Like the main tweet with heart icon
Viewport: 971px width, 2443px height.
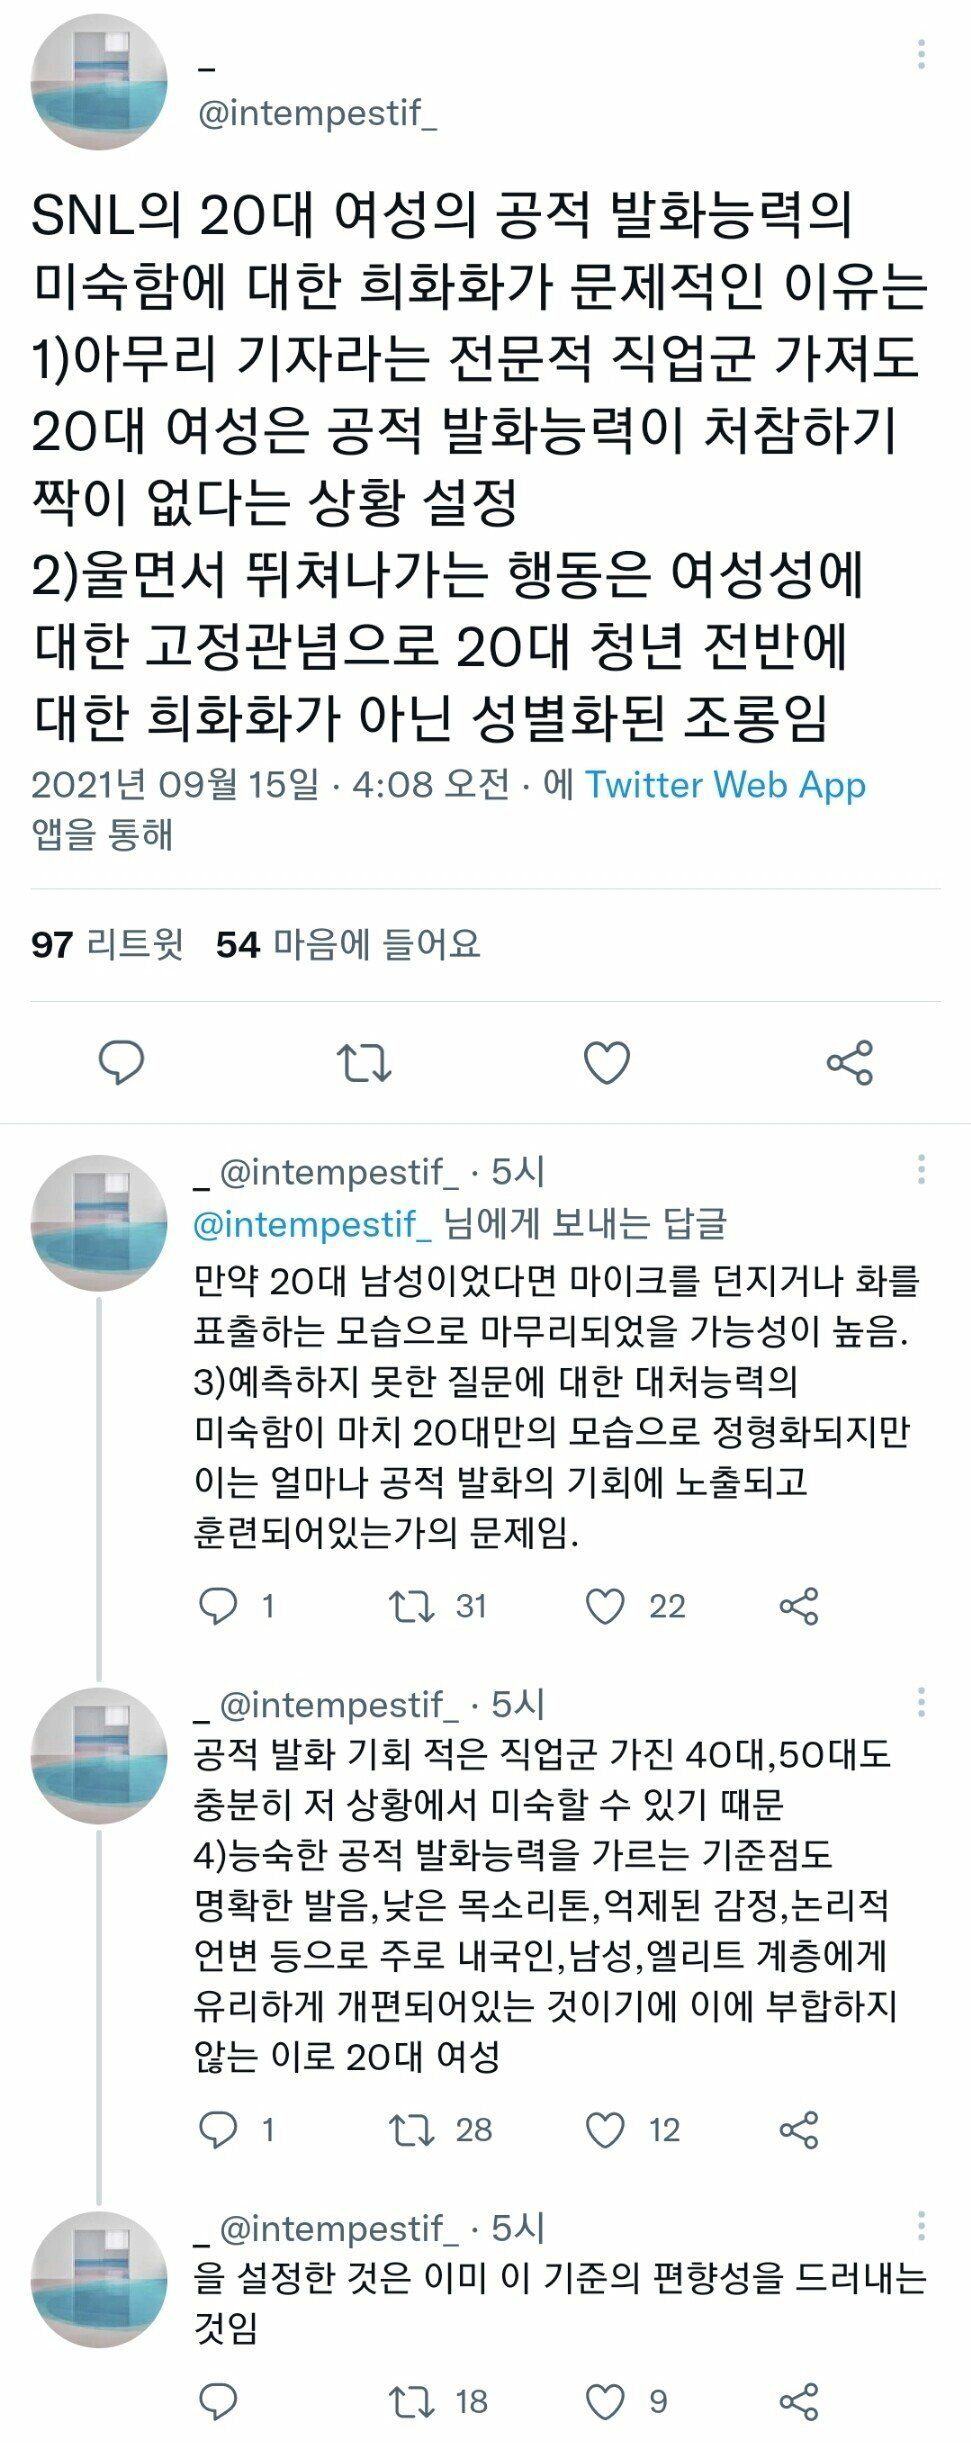point(606,1062)
